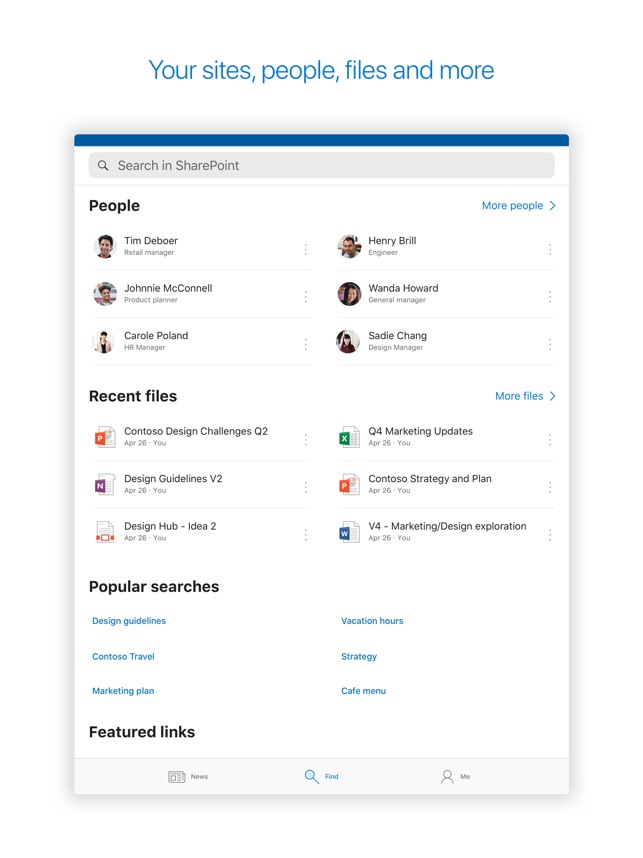Click file icon for Design Hub - Idea 2

coord(105,532)
